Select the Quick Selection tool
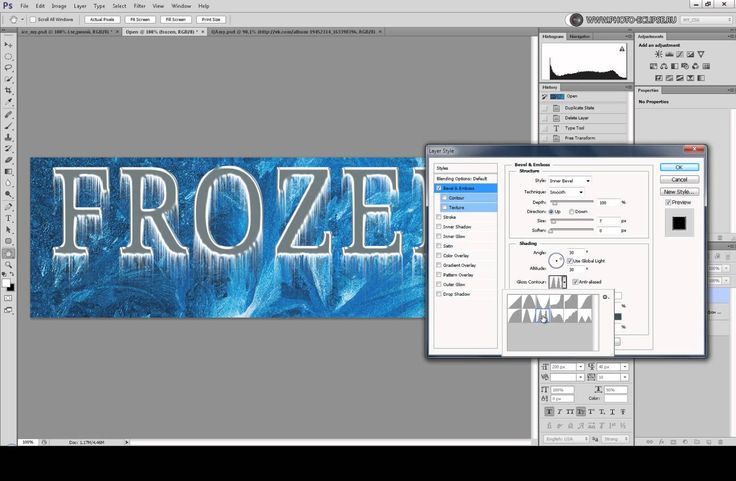Screen dimensions: 736x481 [8, 79]
